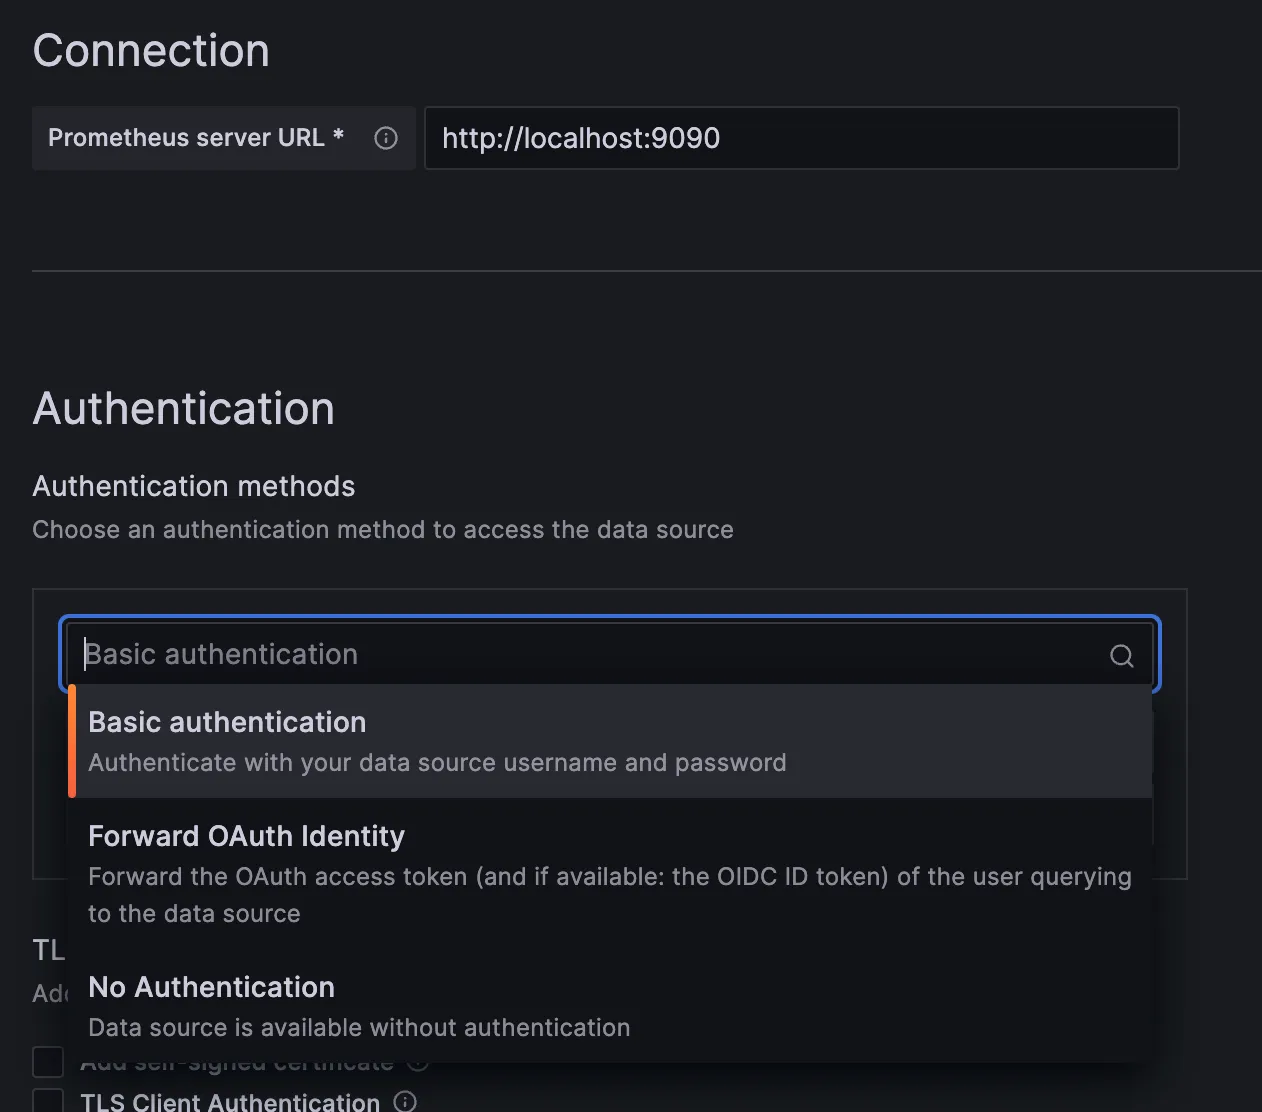Toggle the TLS Client Authentication checkbox
Screen dimensions: 1262x1112
[x=48, y=1101]
